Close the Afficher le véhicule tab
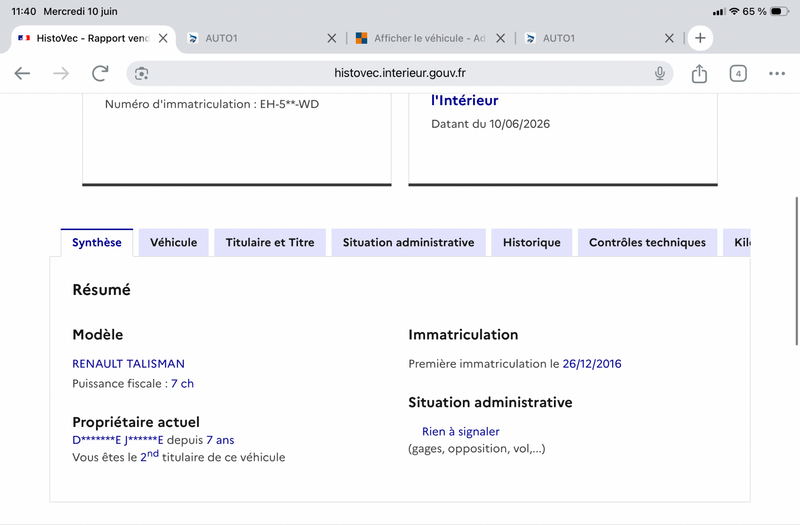 [501, 38]
